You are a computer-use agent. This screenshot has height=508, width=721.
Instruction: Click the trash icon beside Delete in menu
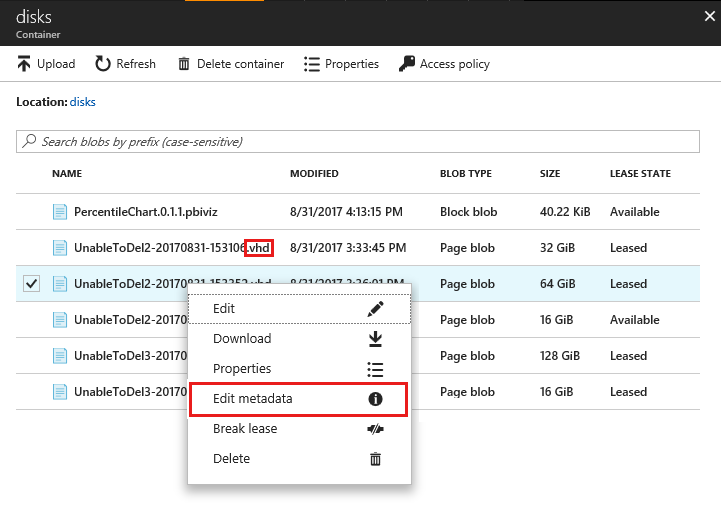[x=376, y=459]
